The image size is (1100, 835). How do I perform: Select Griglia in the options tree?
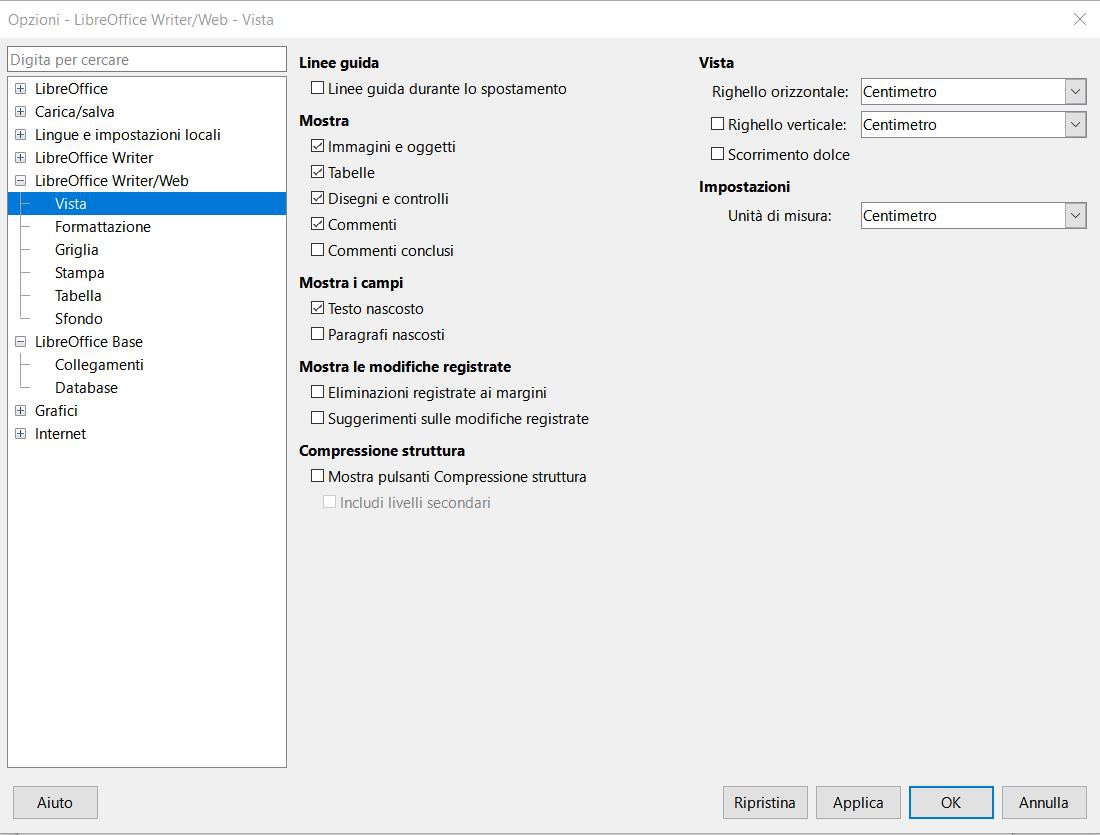click(x=76, y=250)
